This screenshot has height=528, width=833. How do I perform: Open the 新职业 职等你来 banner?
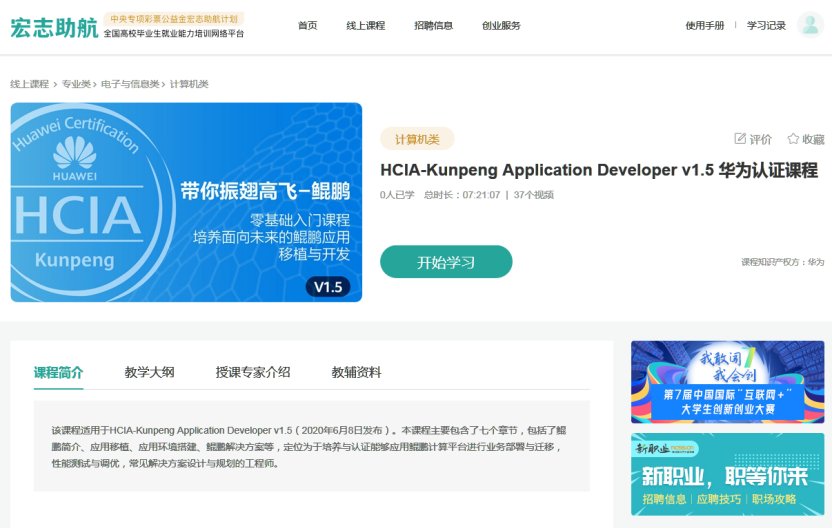pyautogui.click(x=727, y=474)
